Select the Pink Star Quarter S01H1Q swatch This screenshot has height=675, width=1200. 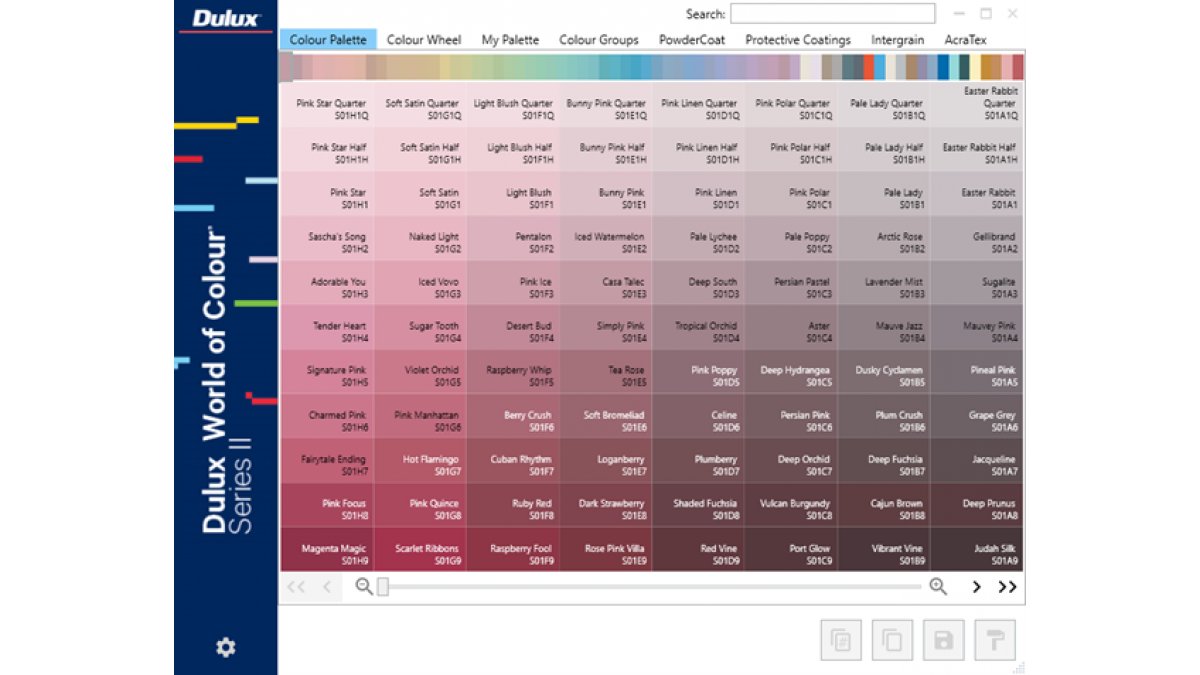click(x=326, y=104)
